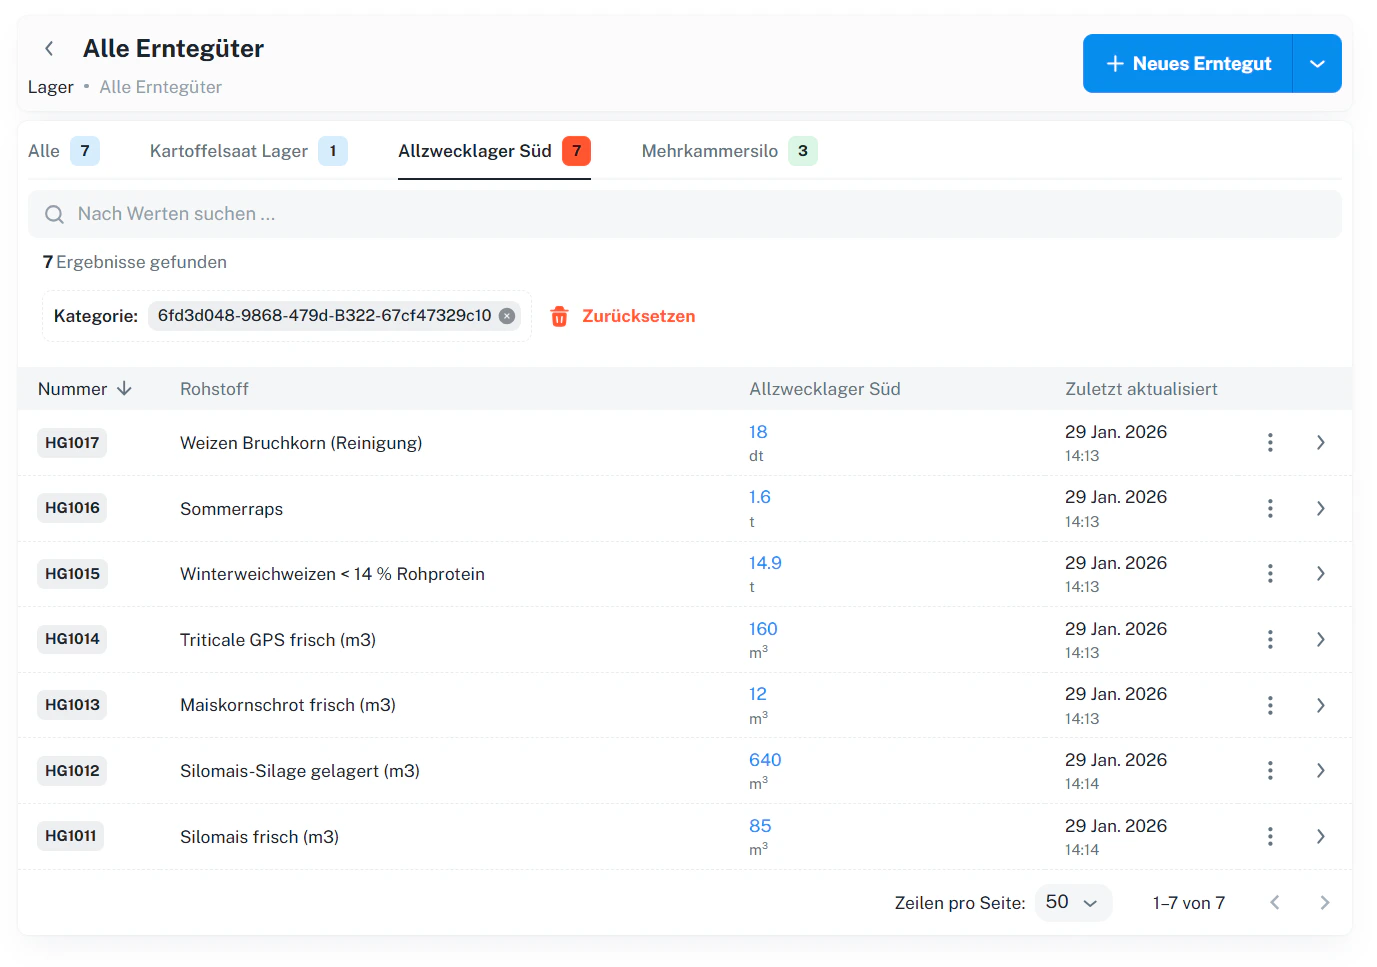This screenshot has width=1377, height=967.
Task: Open the three-dot menu for HG1016 Sommerraps
Action: (1270, 508)
